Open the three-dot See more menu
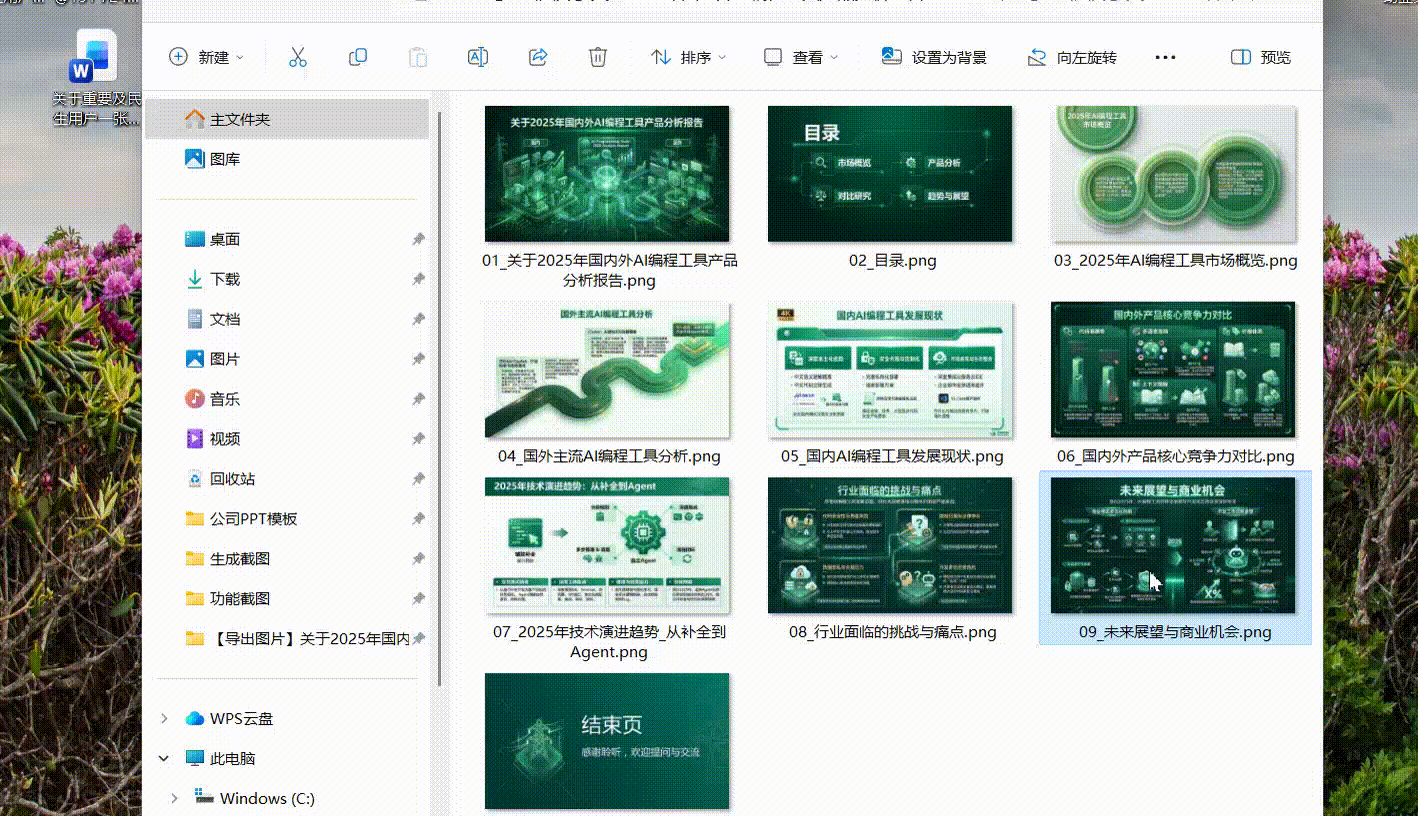The image size is (1418, 816). tap(1165, 57)
